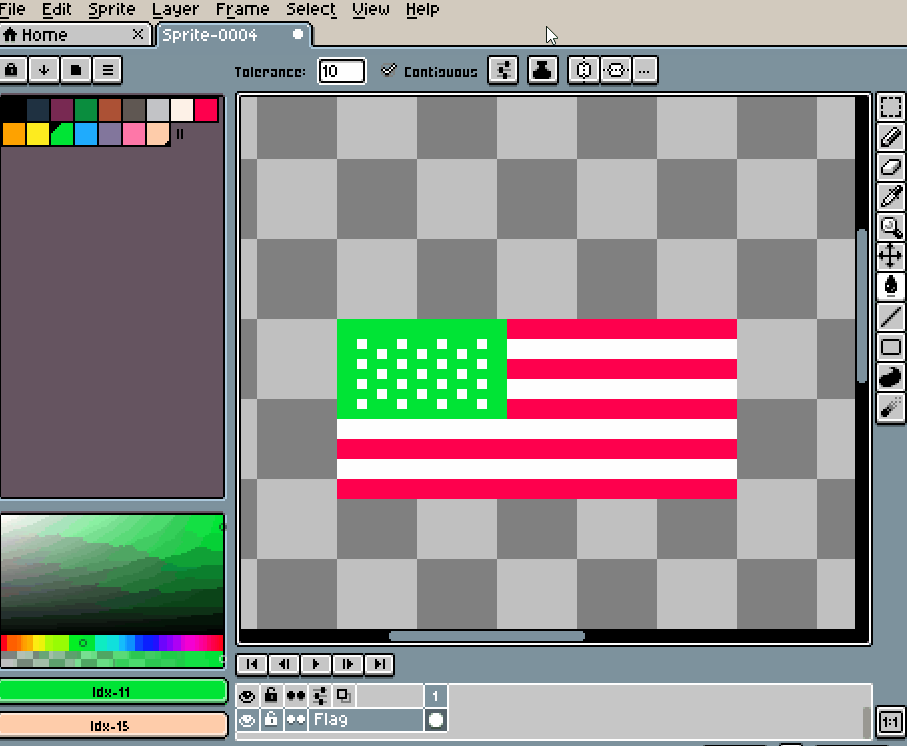Select the Line tool
Viewport: 907px width, 746px height.
890,316
